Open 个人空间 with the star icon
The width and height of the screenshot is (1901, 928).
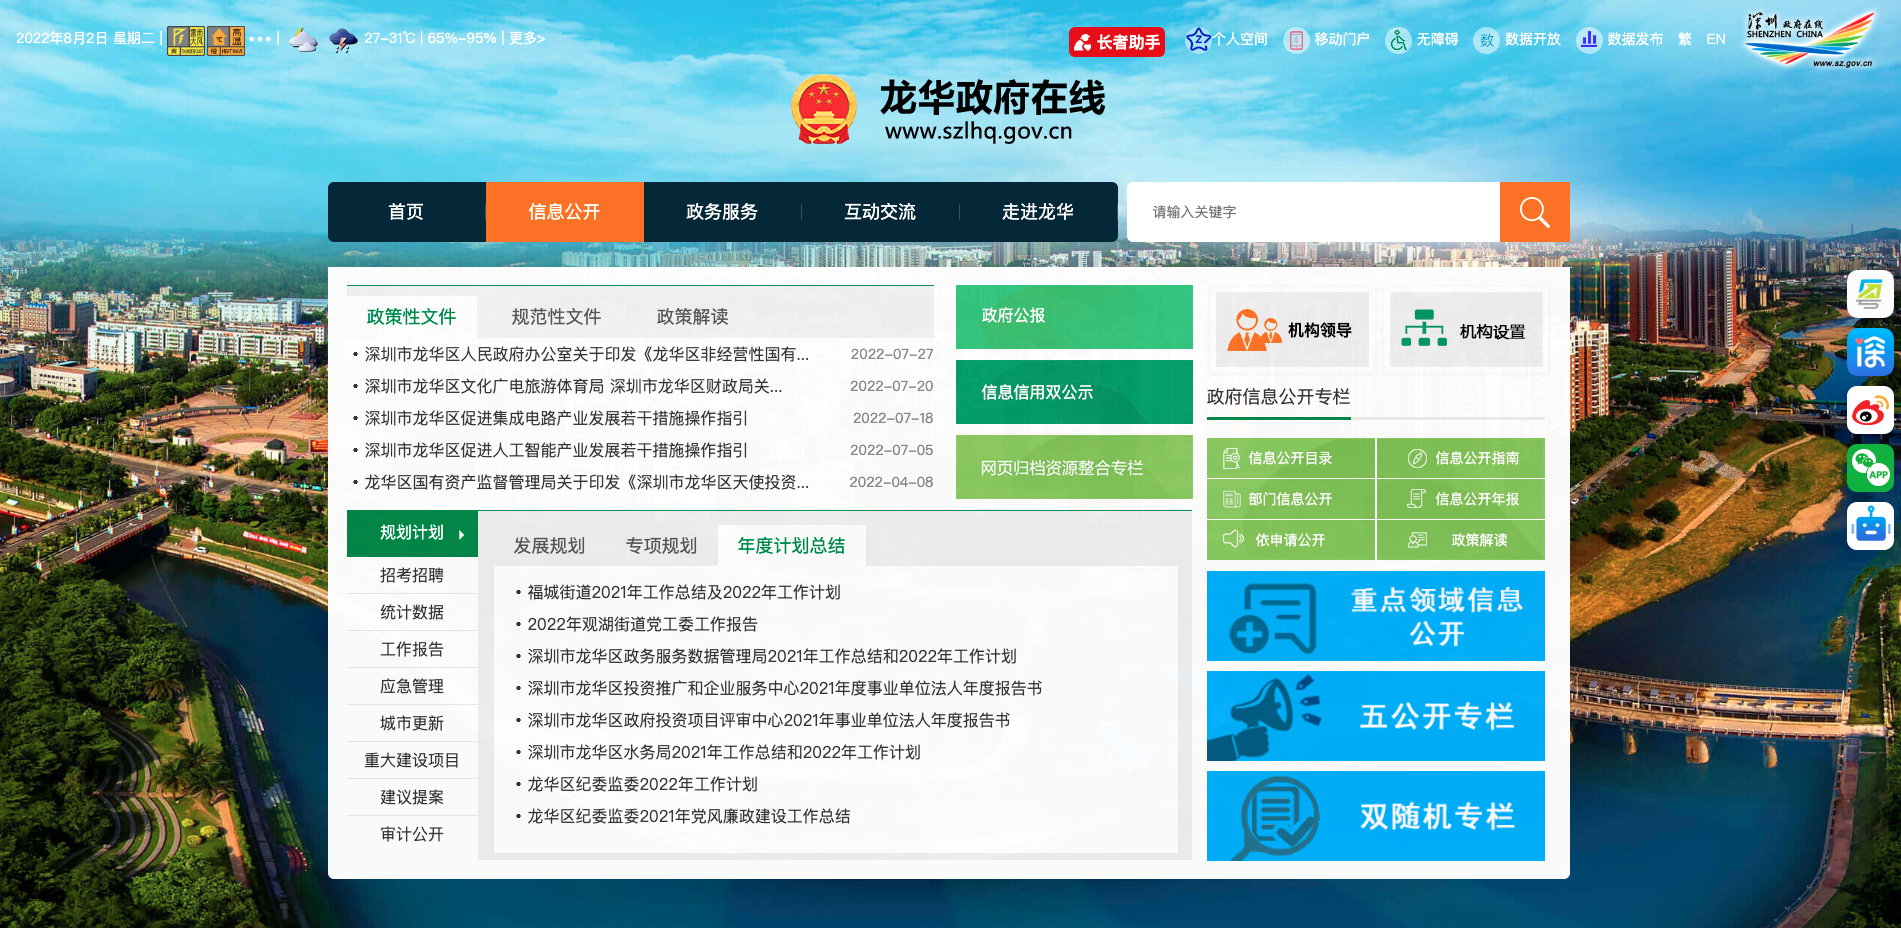coord(1226,39)
